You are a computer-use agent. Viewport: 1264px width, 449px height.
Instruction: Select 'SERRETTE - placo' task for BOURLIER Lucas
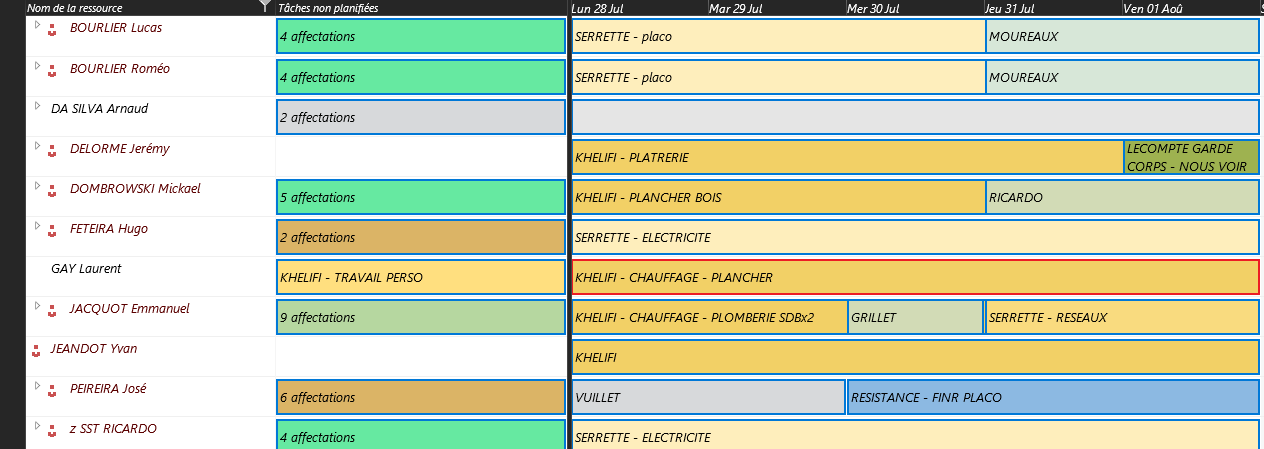778,37
